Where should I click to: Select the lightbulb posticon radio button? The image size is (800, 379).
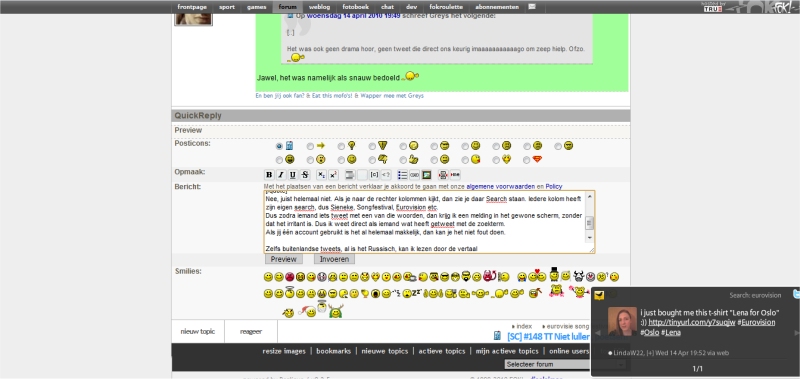pos(341,146)
